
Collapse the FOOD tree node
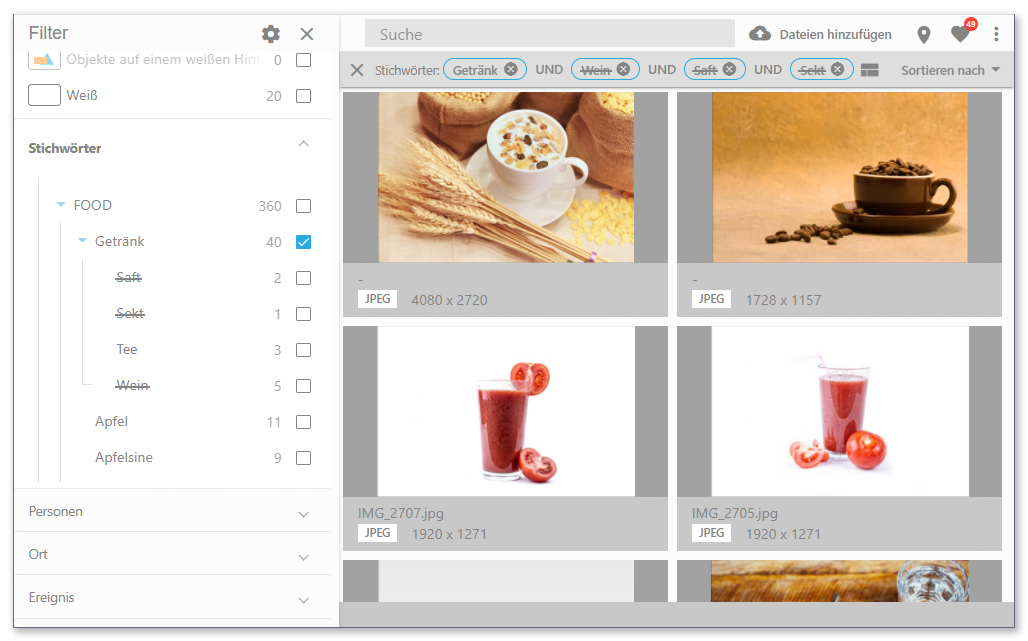[61, 206]
